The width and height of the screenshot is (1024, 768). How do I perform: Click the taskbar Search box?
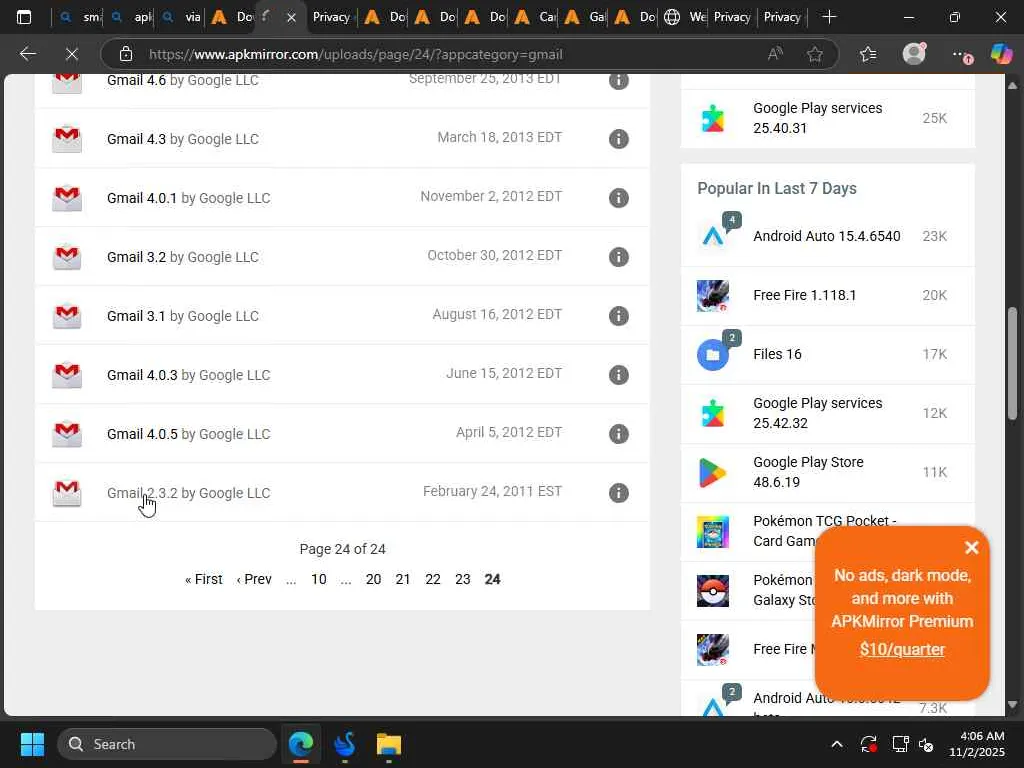click(167, 744)
